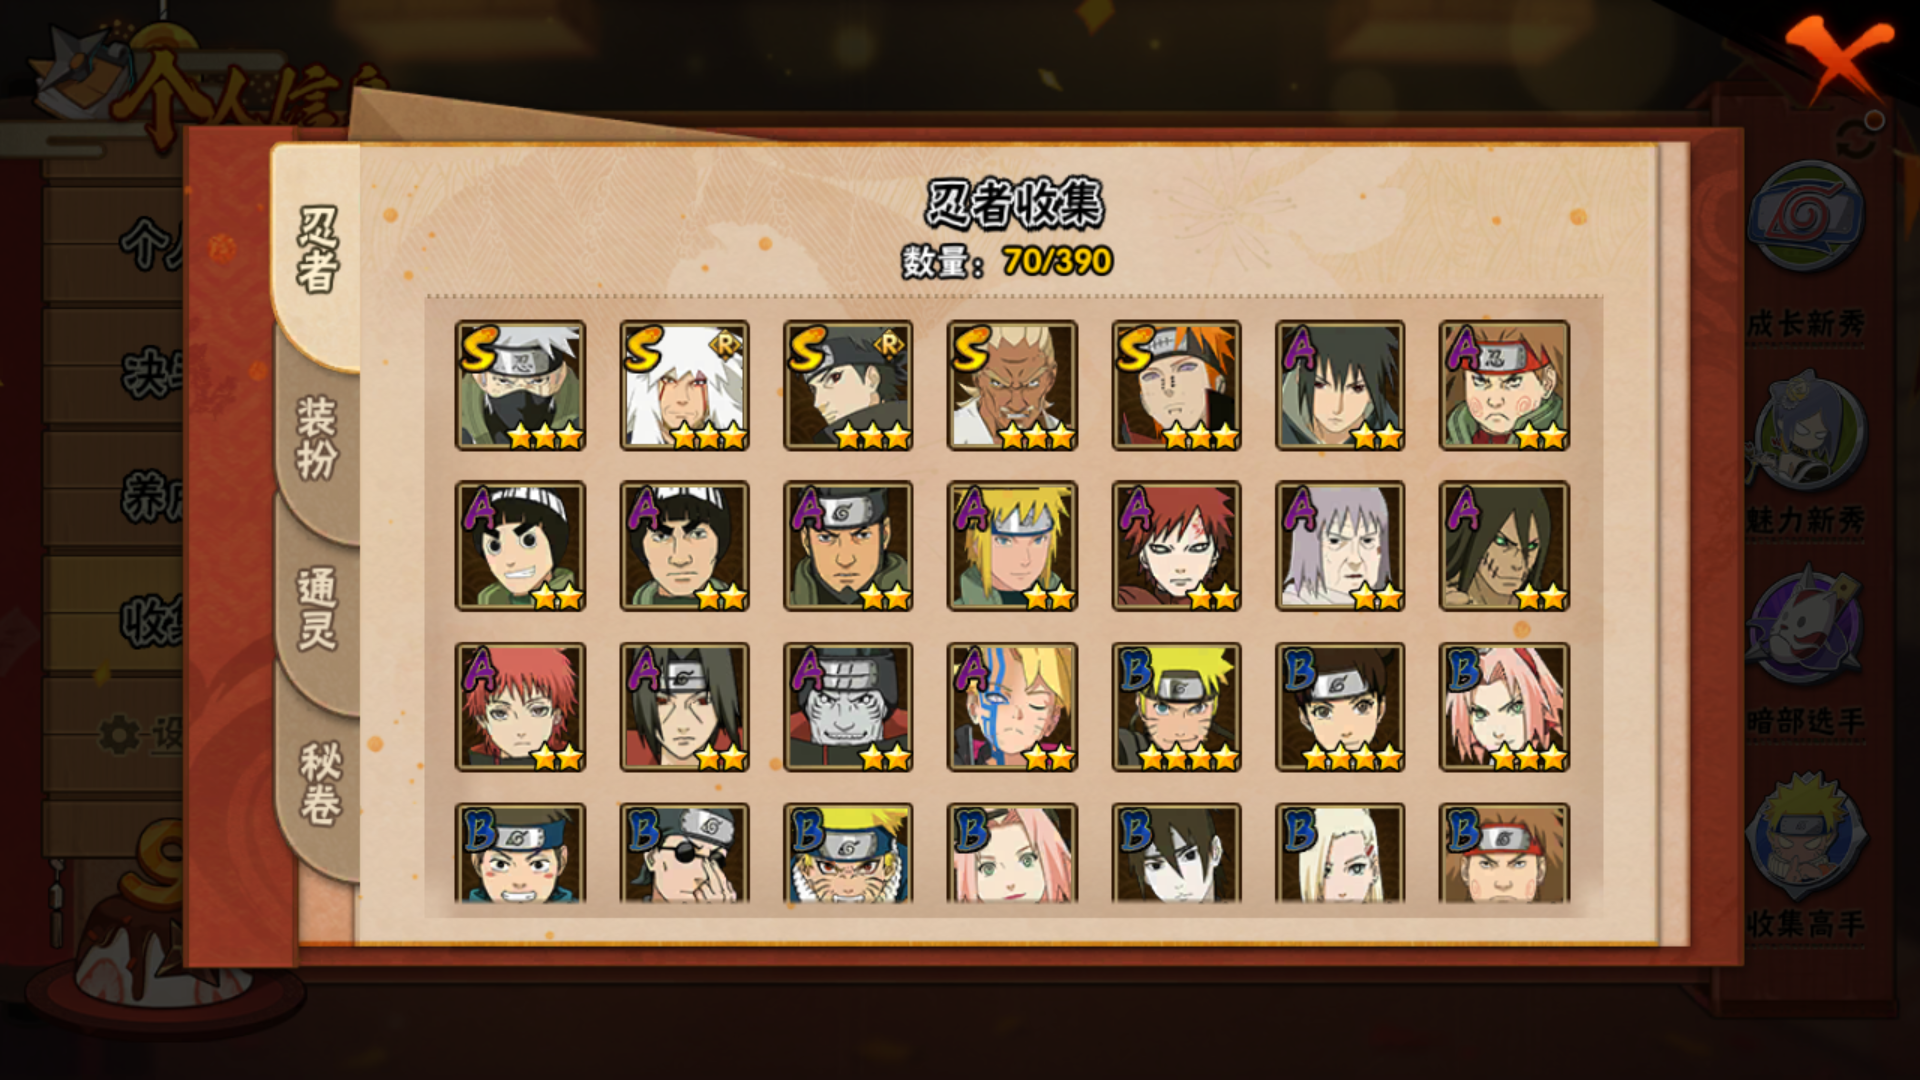The width and height of the screenshot is (1920, 1080).
Task: Select the A-rank Kisame portrait
Action: pyautogui.click(x=848, y=707)
